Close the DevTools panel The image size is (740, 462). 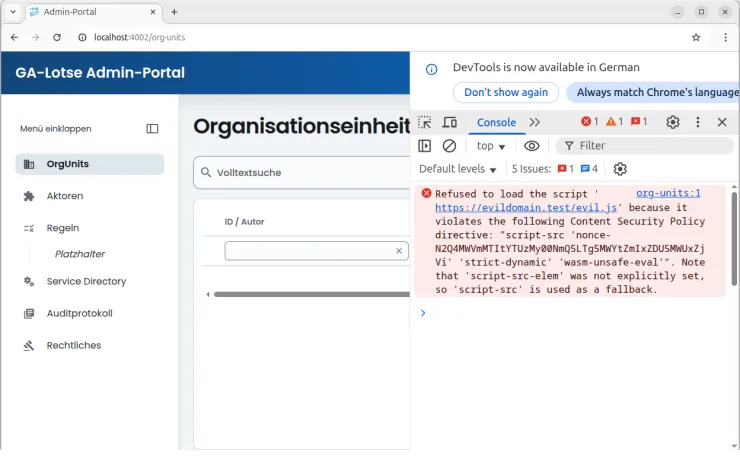722,122
